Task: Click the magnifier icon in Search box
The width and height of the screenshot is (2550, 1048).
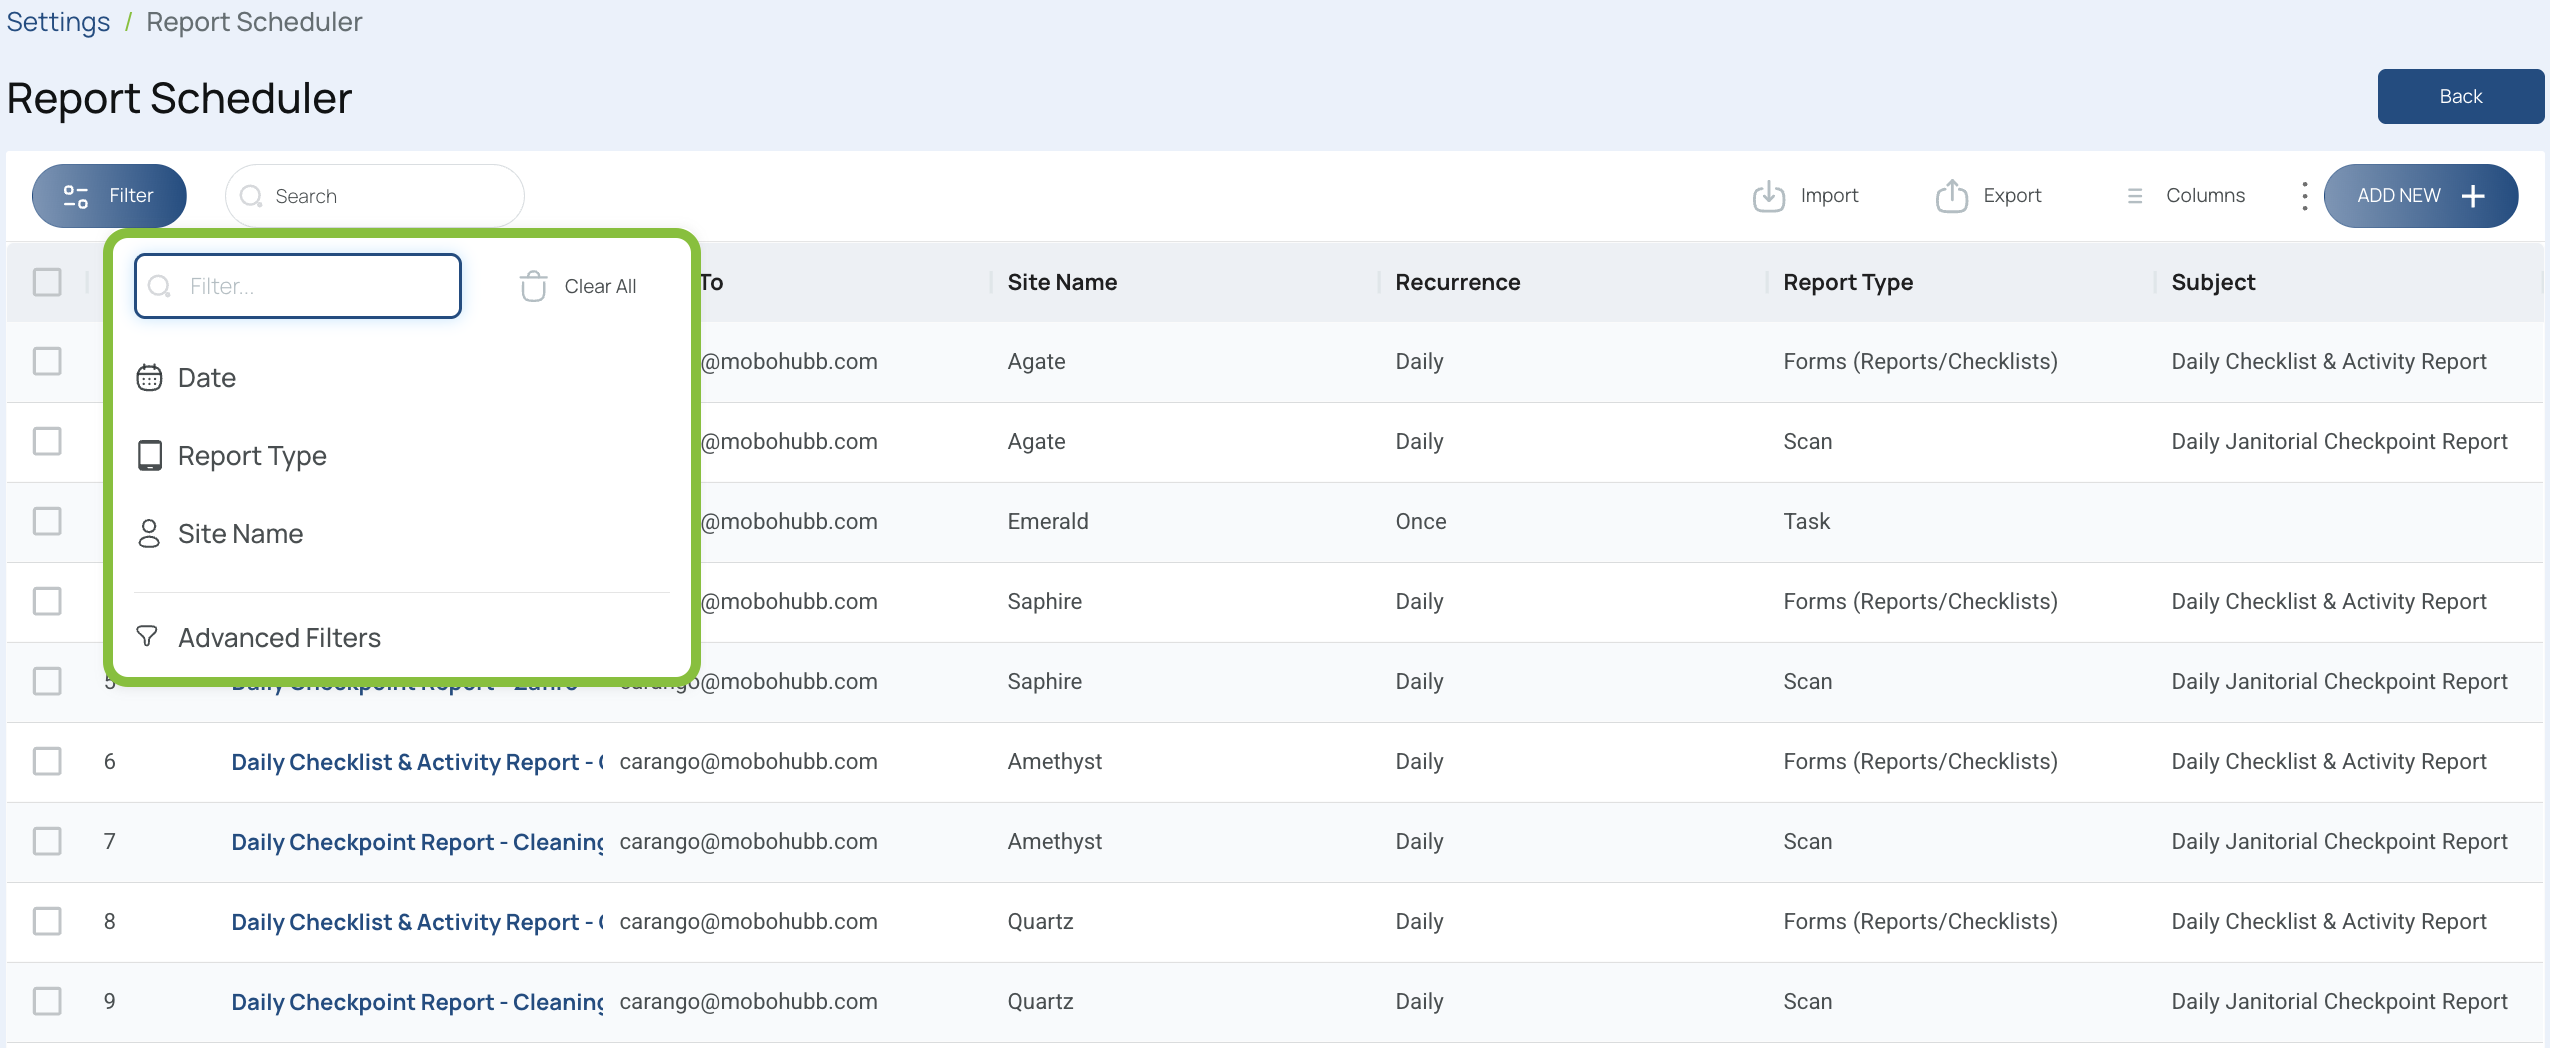Action: click(252, 196)
